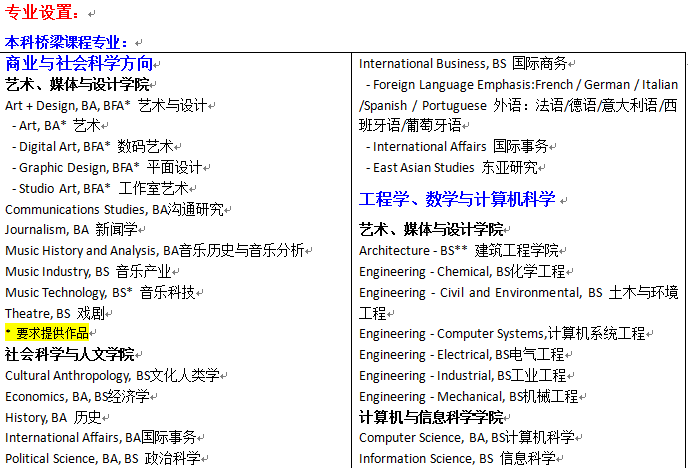This screenshot has width=688, height=468.
Task: Click the 本科桥梁课程专业 underlined heading
Action: [66, 42]
